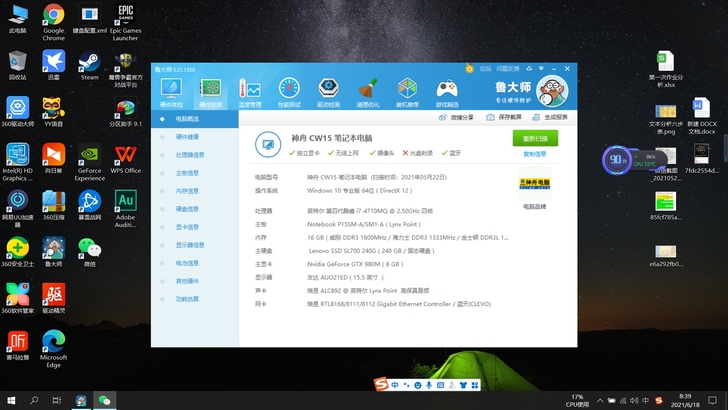Open the 回收站 recycle bin
Image resolution: width=728 pixels, height=410 pixels.
(x=18, y=65)
